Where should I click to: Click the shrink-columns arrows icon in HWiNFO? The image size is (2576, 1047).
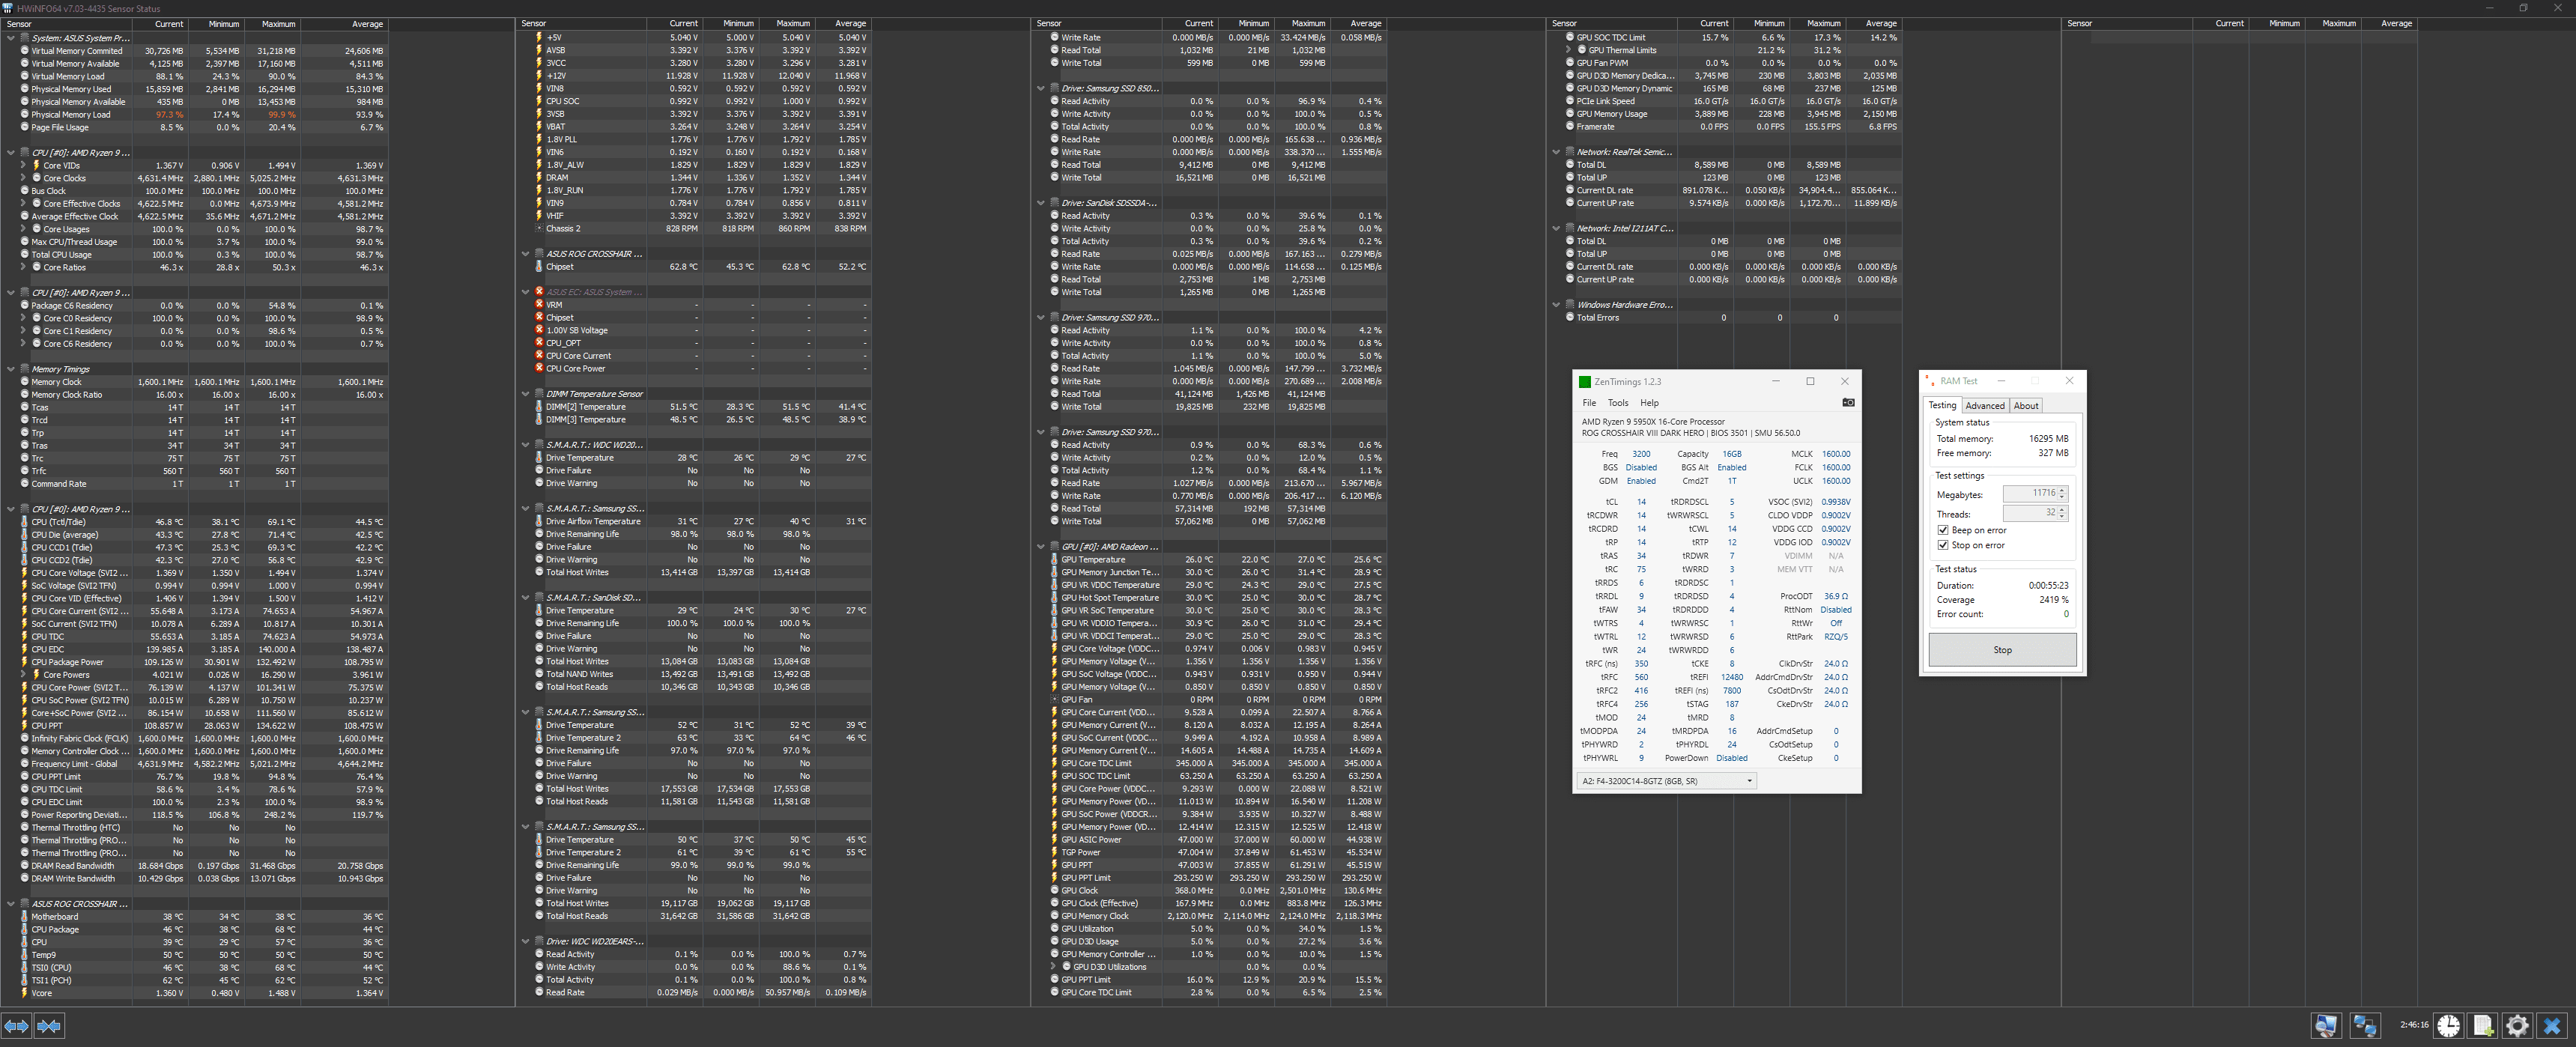pos(49,1026)
